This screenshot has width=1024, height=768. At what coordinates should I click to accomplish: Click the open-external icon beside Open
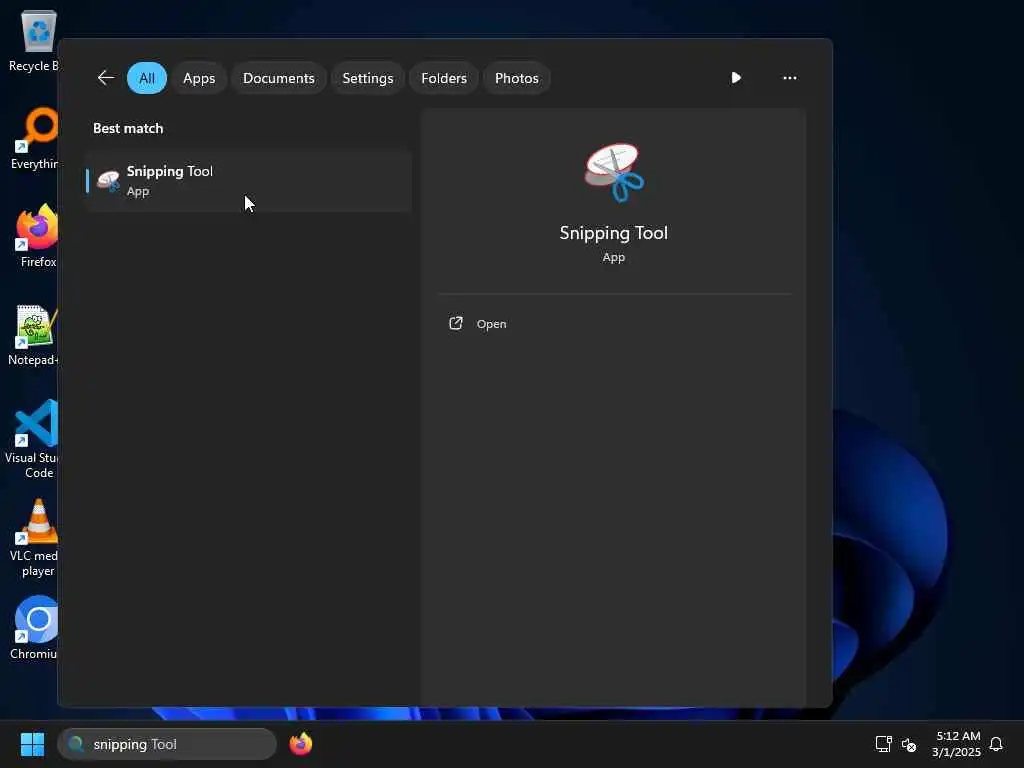click(x=456, y=323)
